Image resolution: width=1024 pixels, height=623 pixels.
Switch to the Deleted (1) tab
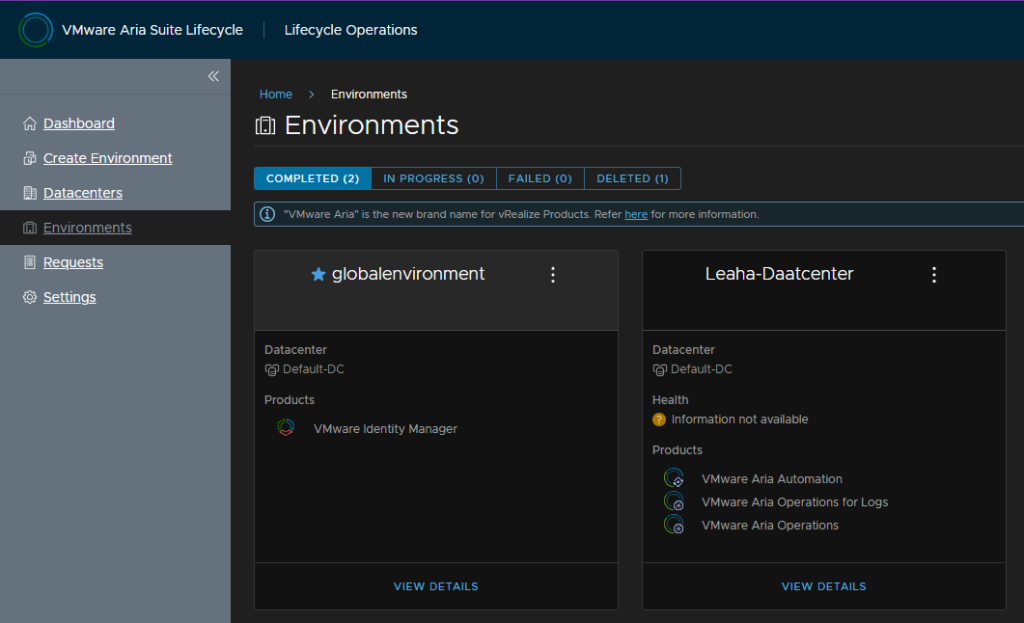pyautogui.click(x=632, y=178)
